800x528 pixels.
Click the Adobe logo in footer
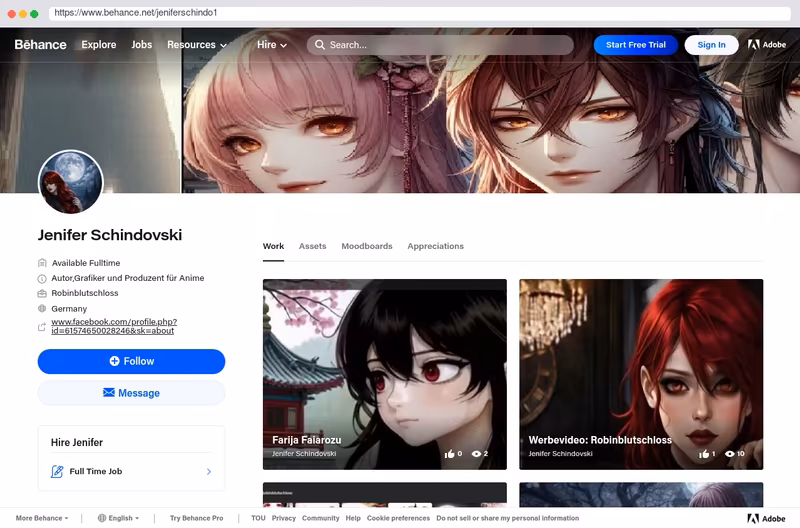click(x=766, y=519)
